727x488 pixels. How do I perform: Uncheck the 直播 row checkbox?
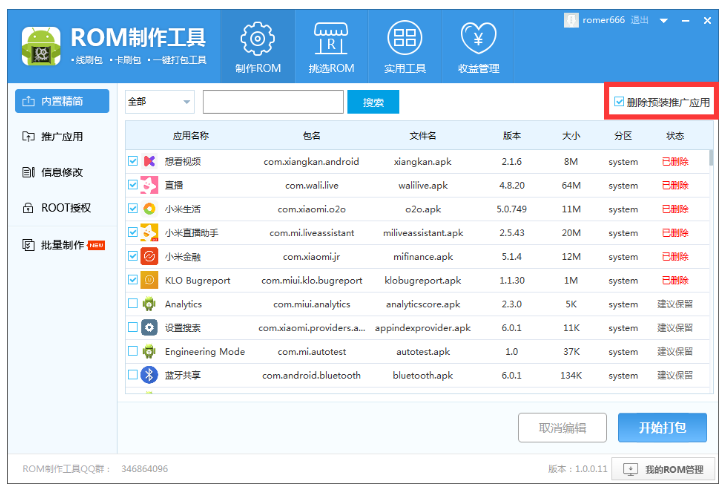click(x=133, y=184)
